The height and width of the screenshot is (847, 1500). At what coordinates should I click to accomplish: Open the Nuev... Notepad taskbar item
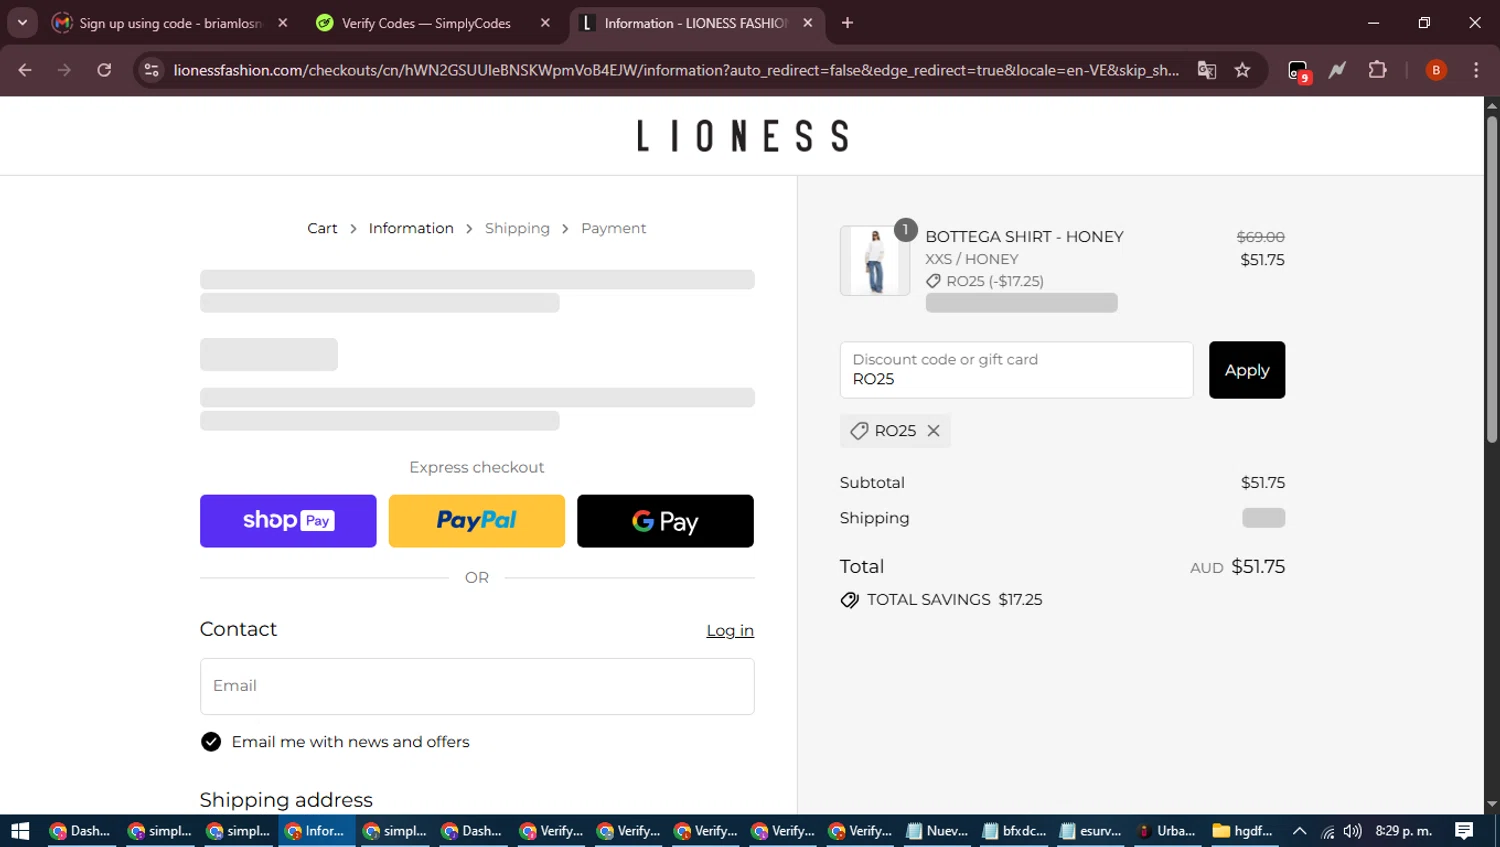pyautogui.click(x=937, y=831)
